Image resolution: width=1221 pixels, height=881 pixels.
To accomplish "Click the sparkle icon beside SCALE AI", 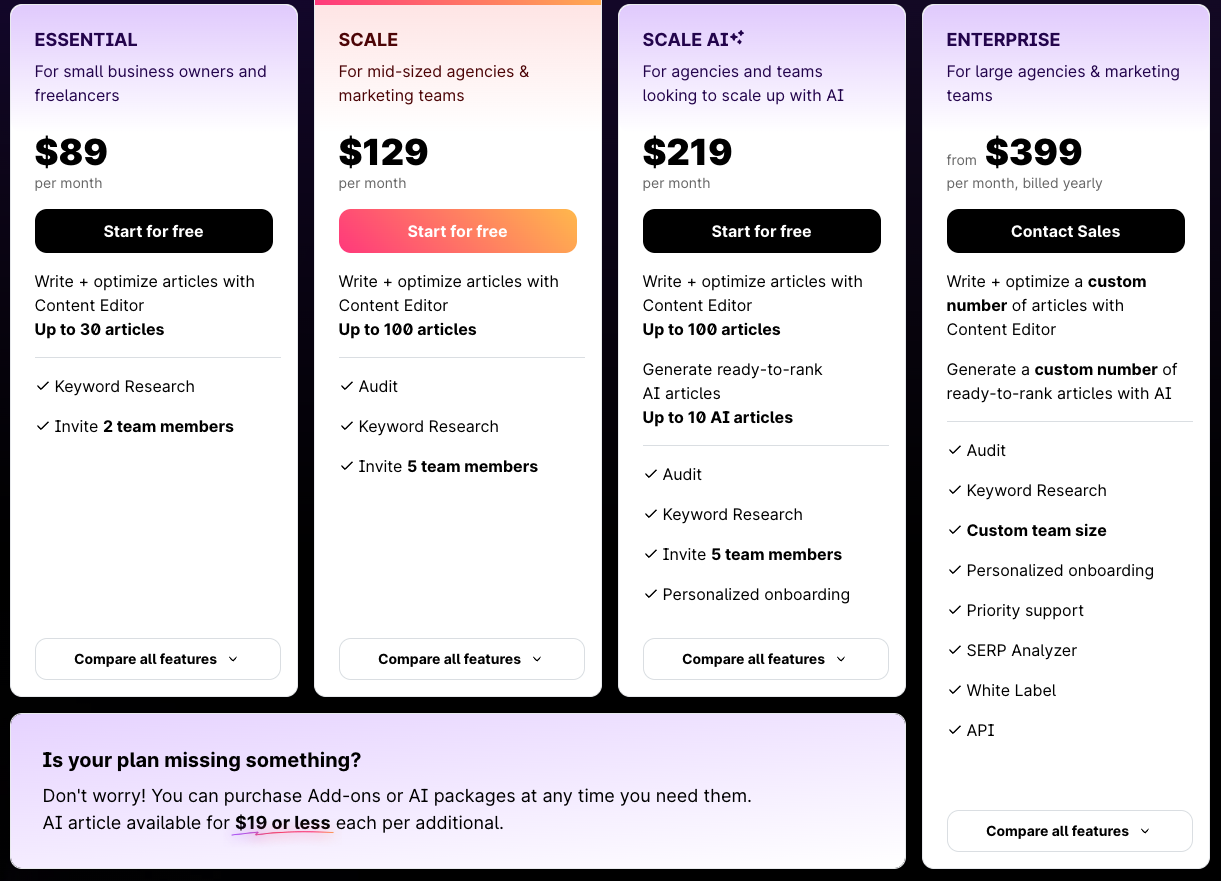I will pyautogui.click(x=737, y=38).
